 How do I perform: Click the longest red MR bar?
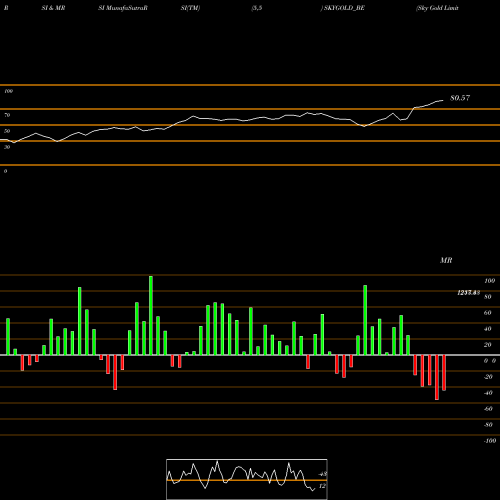point(437,377)
